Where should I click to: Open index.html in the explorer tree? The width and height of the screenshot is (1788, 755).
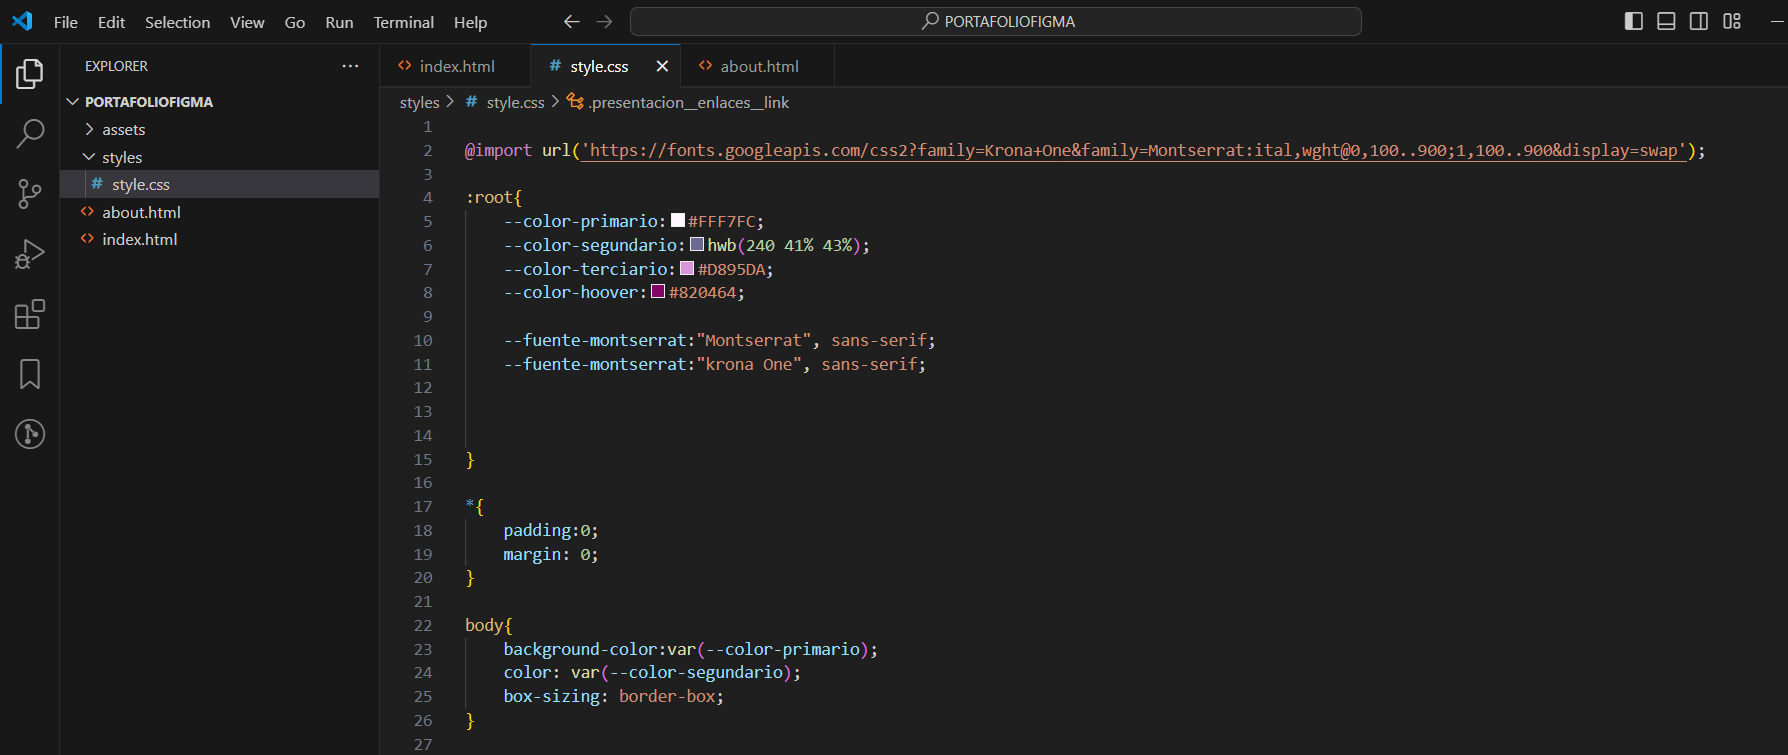pyautogui.click(x=220, y=239)
